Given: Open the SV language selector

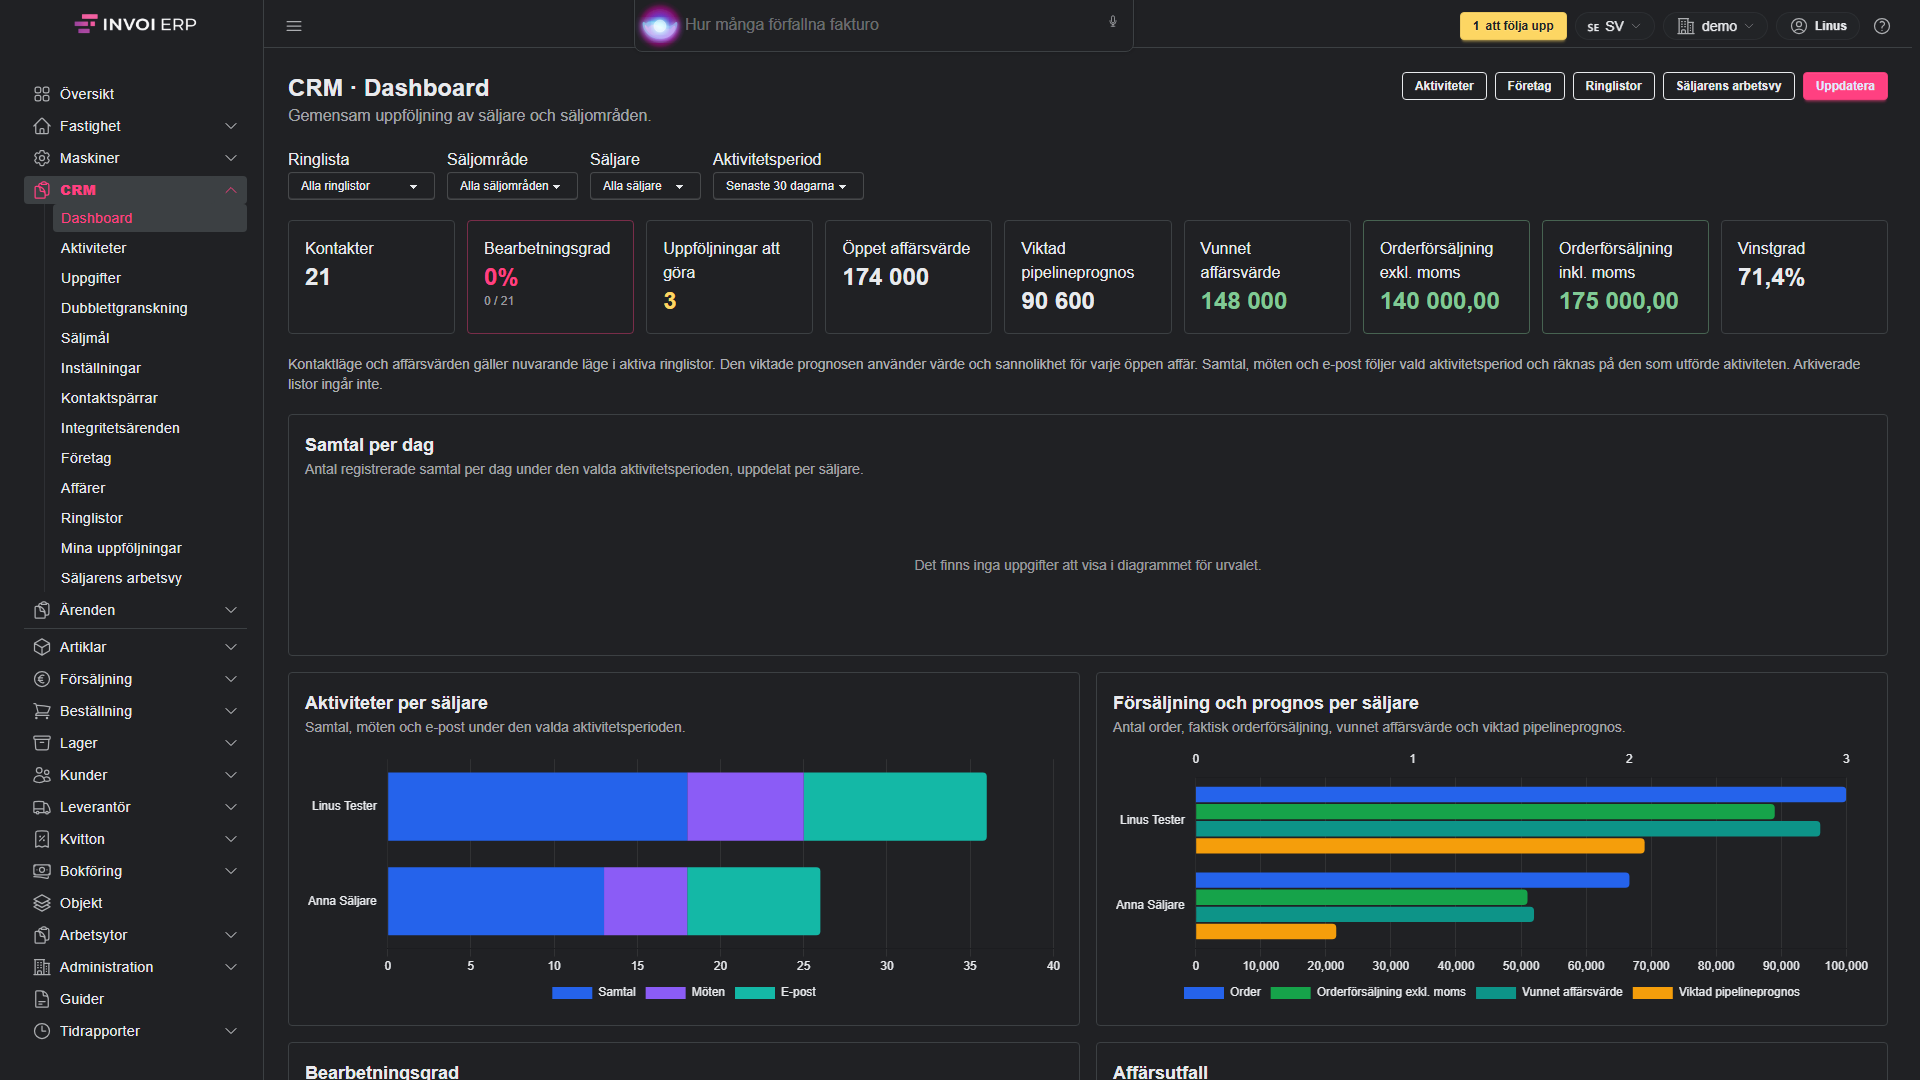Looking at the screenshot, I should pos(1613,26).
